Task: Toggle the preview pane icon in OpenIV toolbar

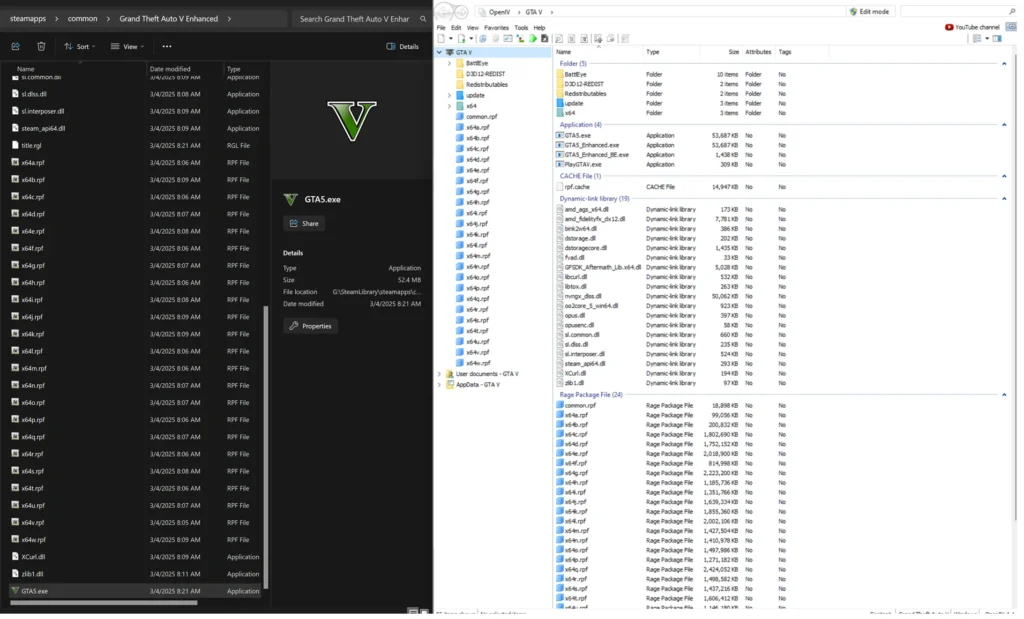Action: pos(997,39)
